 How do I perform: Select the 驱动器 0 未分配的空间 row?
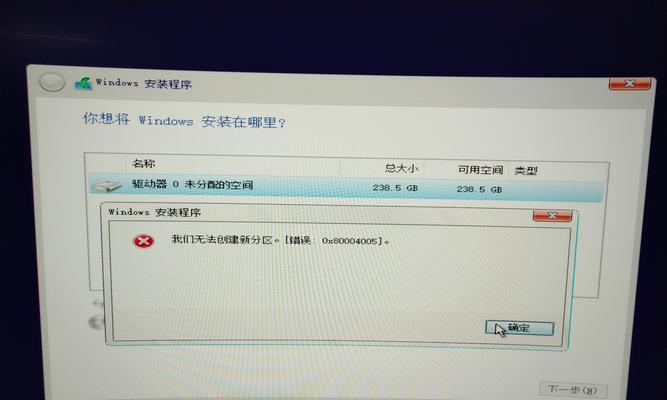point(345,187)
